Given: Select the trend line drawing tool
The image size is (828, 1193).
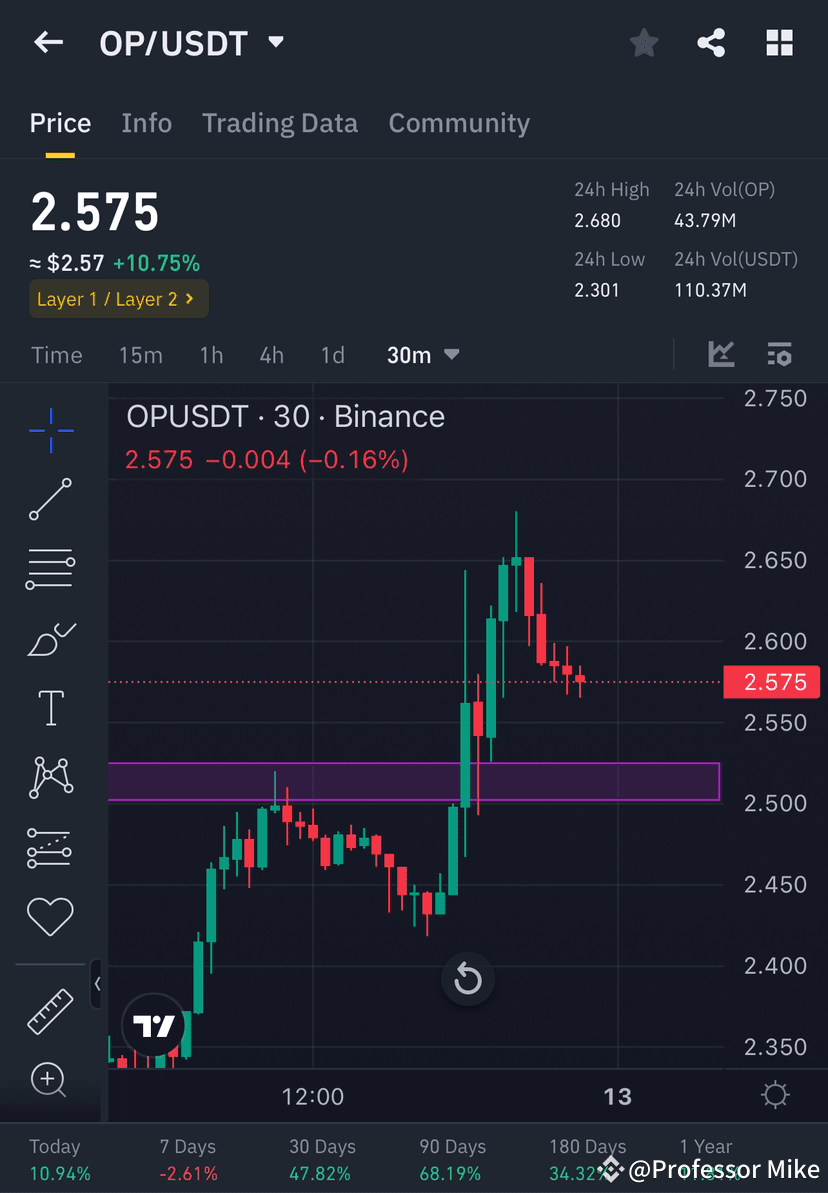Looking at the screenshot, I should (50, 500).
